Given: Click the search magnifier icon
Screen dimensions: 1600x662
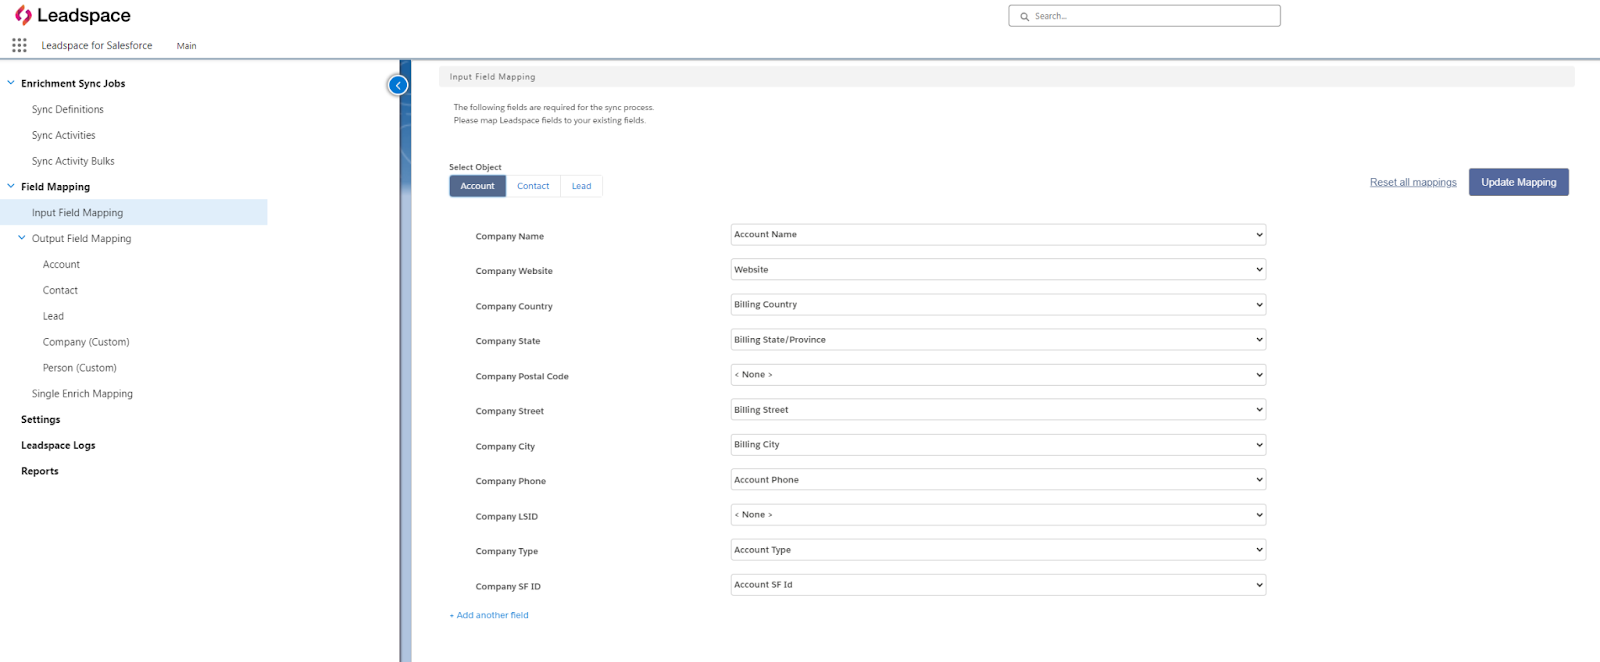Looking at the screenshot, I should tap(1024, 16).
